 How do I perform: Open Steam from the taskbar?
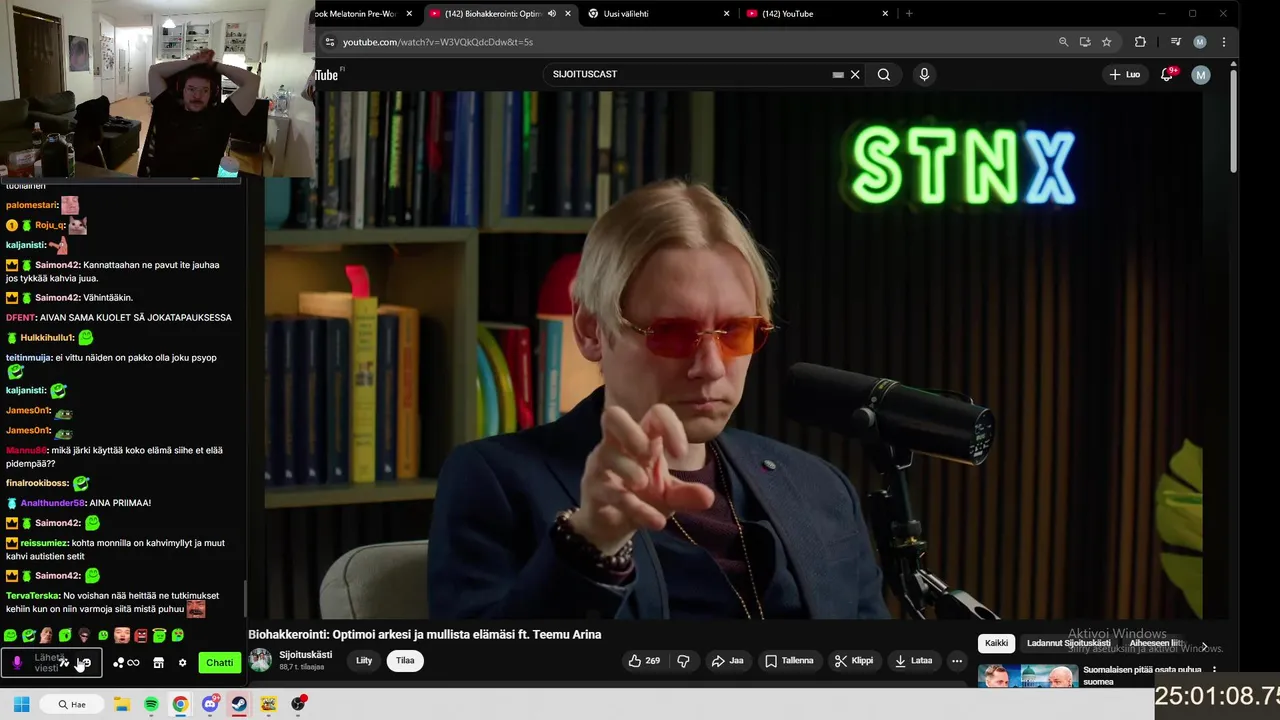(239, 704)
